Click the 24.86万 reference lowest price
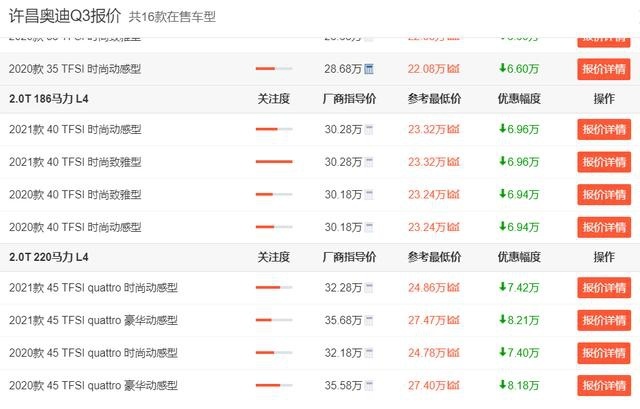This screenshot has width=640, height=409. click(427, 288)
